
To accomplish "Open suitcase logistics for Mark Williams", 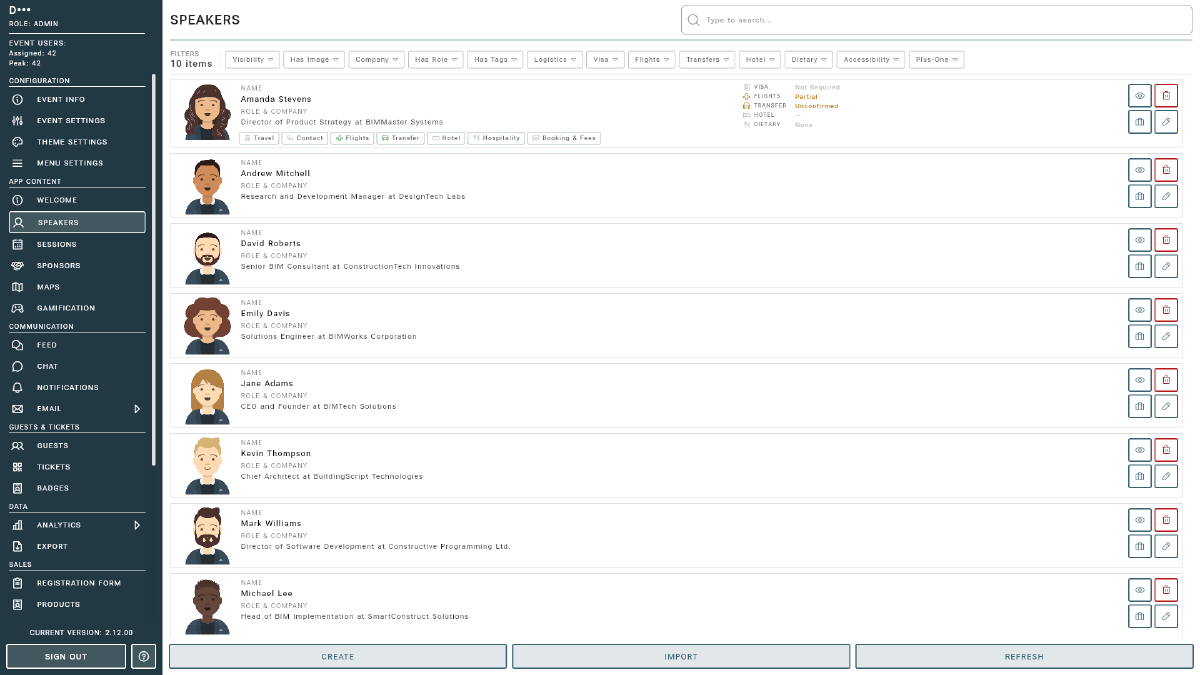I will pos(1140,546).
